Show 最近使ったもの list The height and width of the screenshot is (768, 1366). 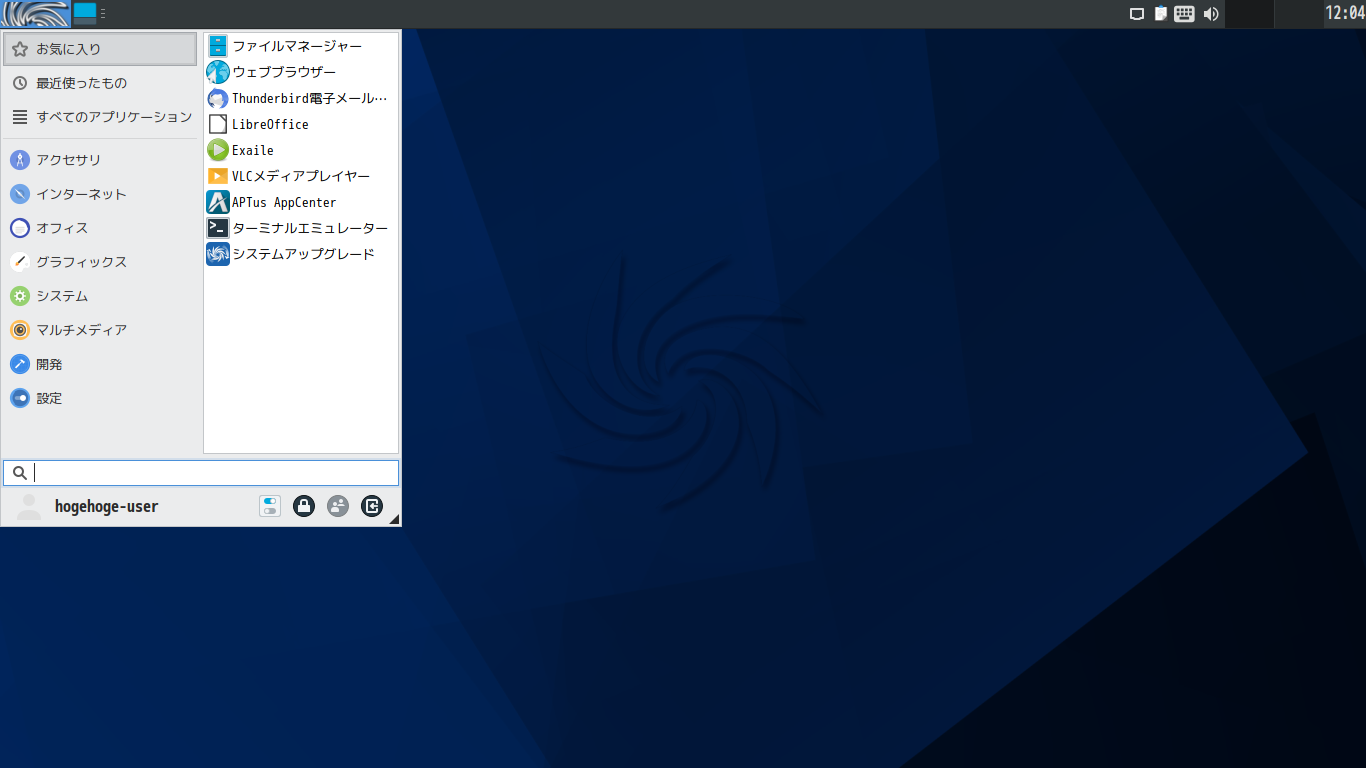click(100, 83)
